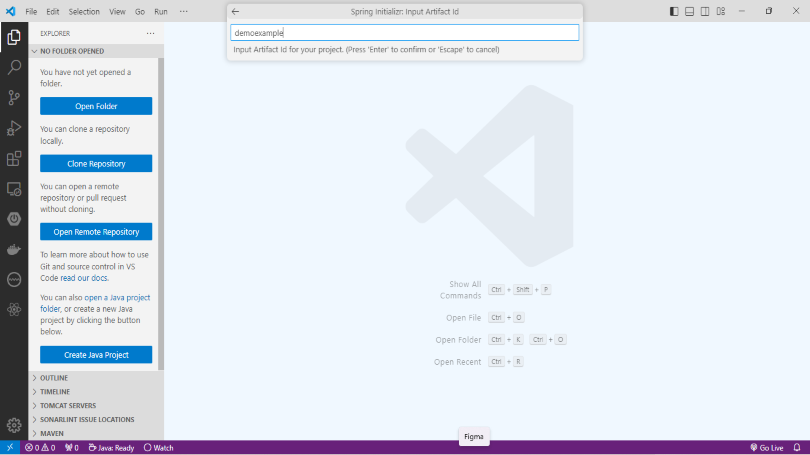This screenshot has height=455, width=810.
Task: Open notifications bell icon
Action: (x=797, y=448)
